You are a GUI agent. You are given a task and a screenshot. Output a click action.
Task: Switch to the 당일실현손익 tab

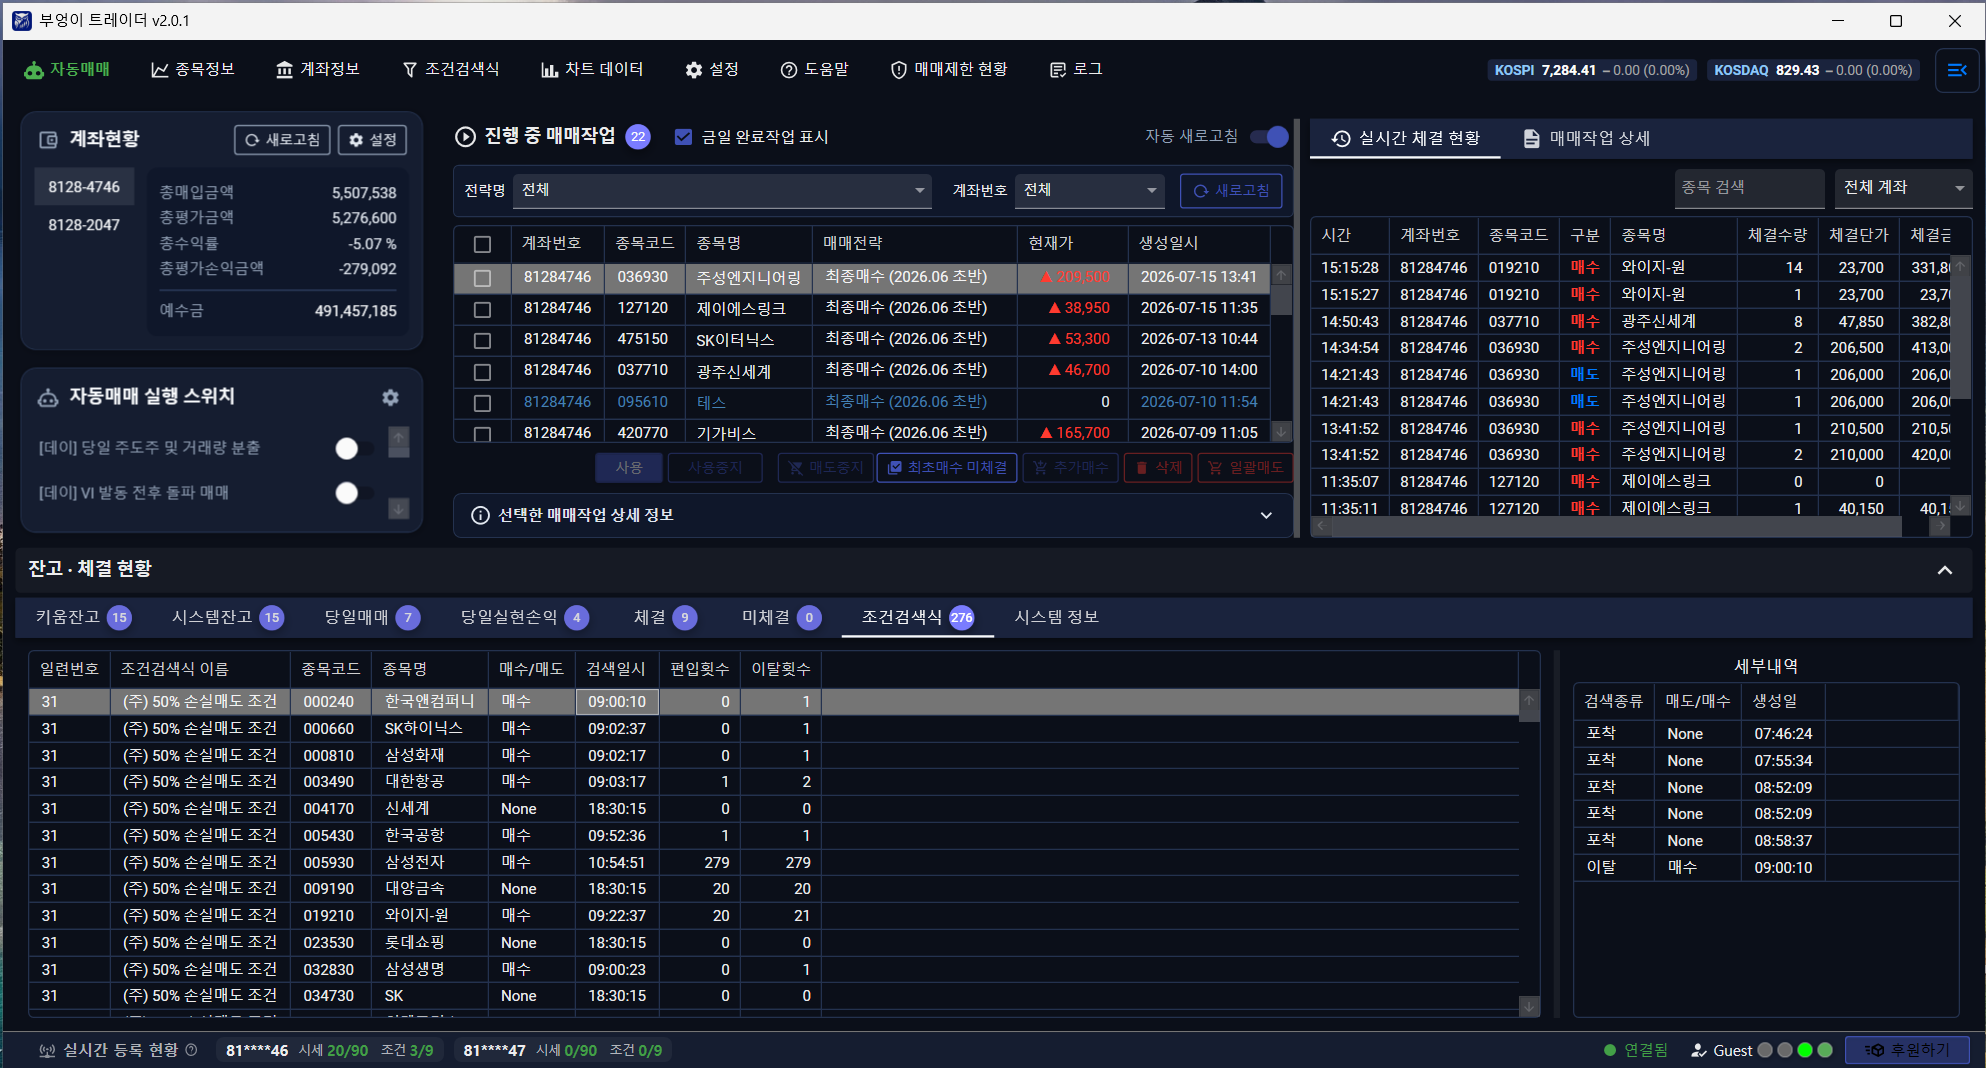[x=523, y=617]
